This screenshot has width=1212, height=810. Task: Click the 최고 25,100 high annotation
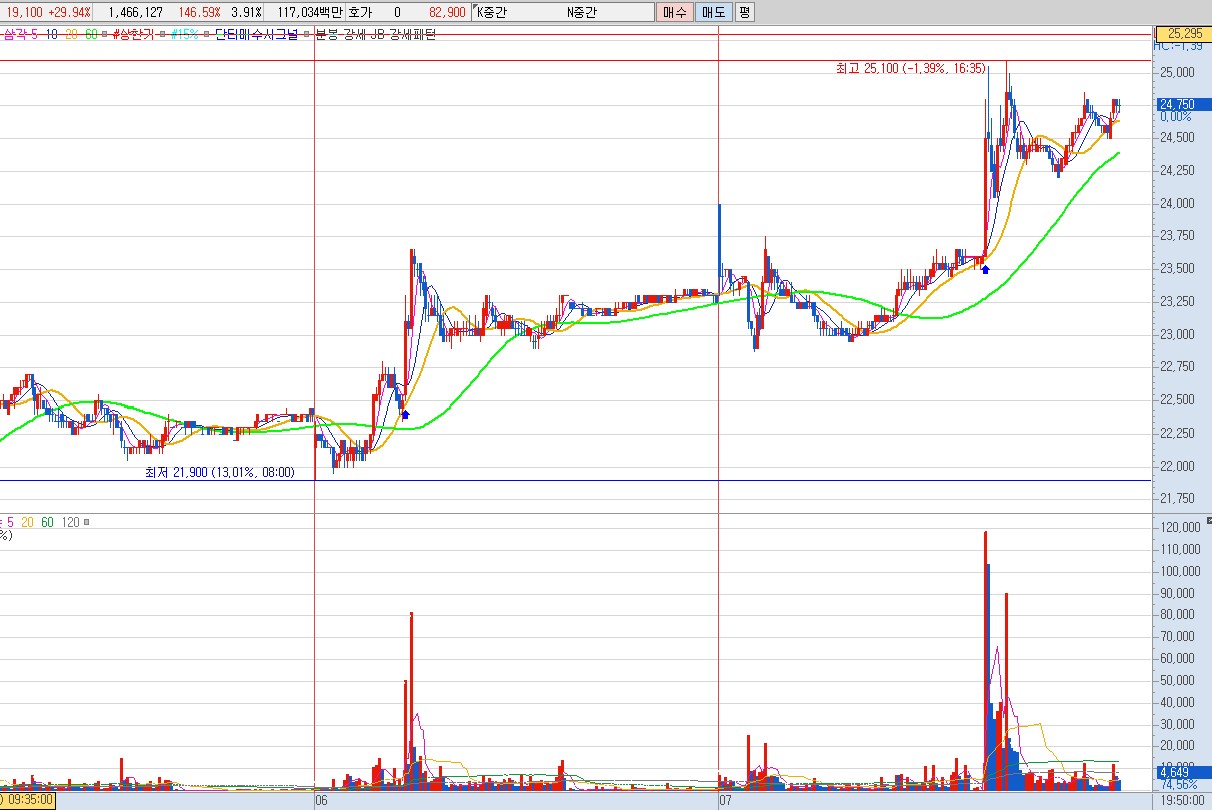(910, 69)
